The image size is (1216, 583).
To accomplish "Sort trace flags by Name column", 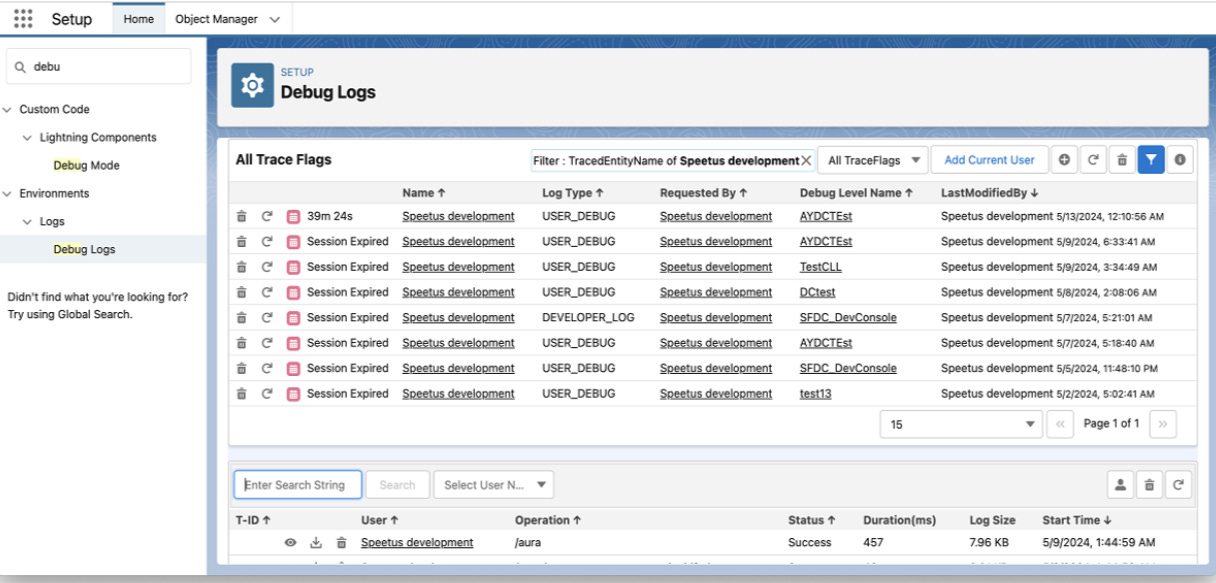I will pos(424,193).
